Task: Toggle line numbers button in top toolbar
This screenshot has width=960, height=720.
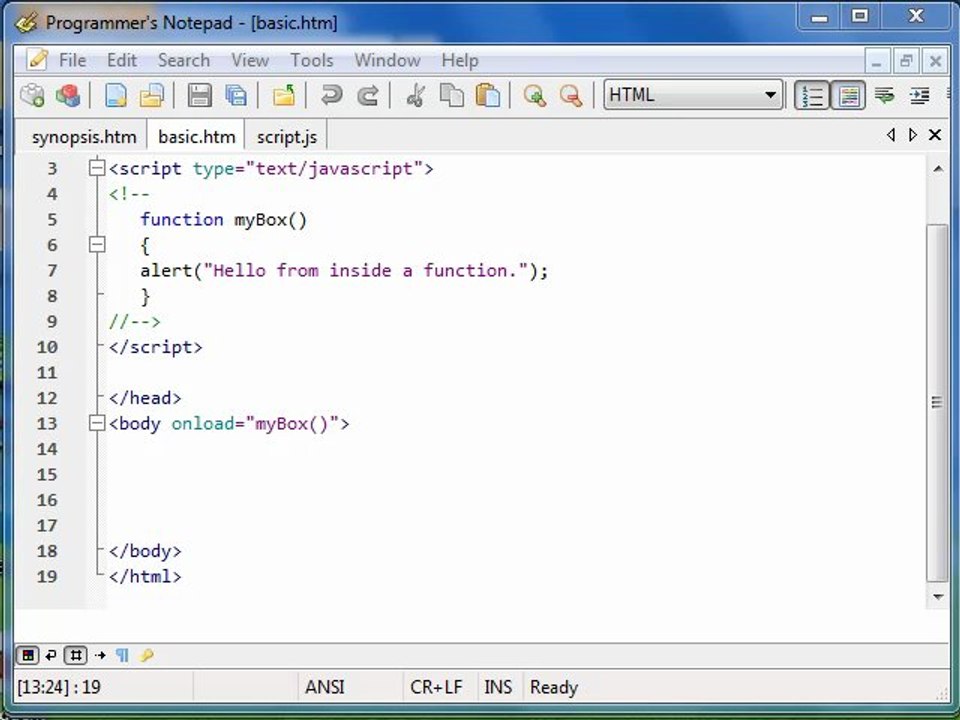Action: 812,96
